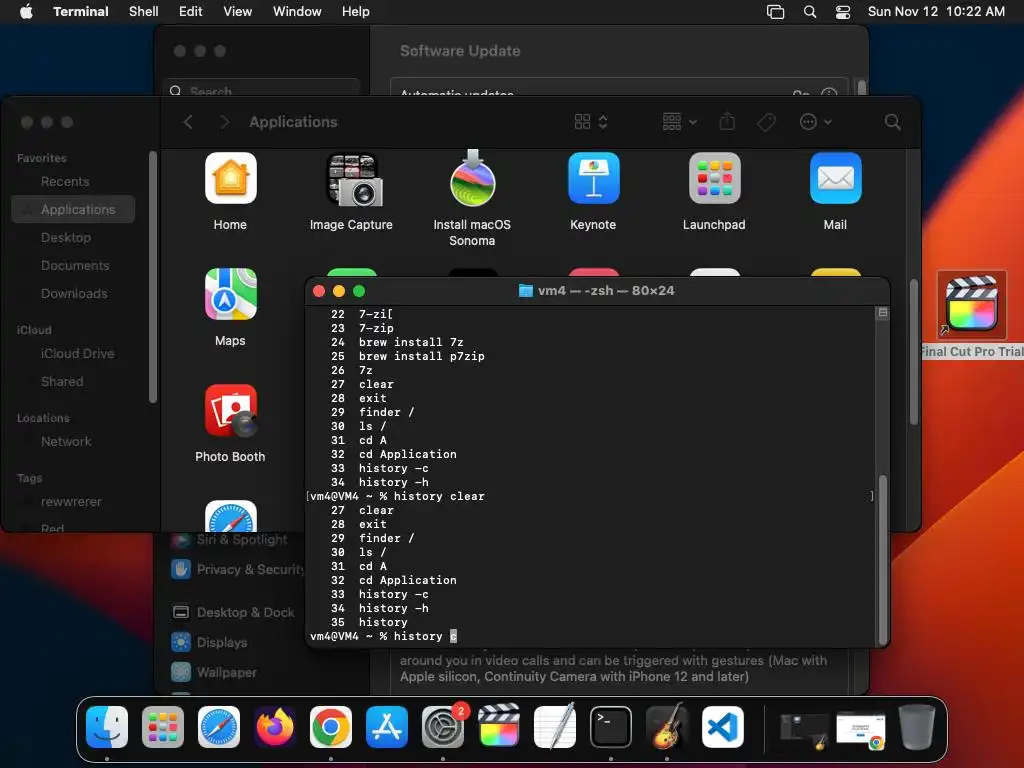Select Network in Finder sidebar

coord(66,441)
